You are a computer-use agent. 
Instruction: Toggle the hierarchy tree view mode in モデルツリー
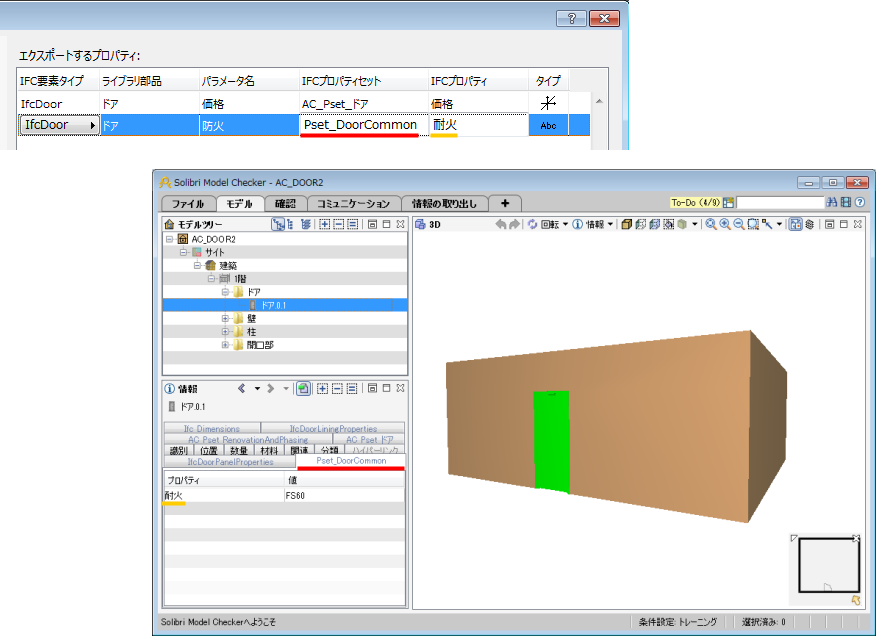278,224
